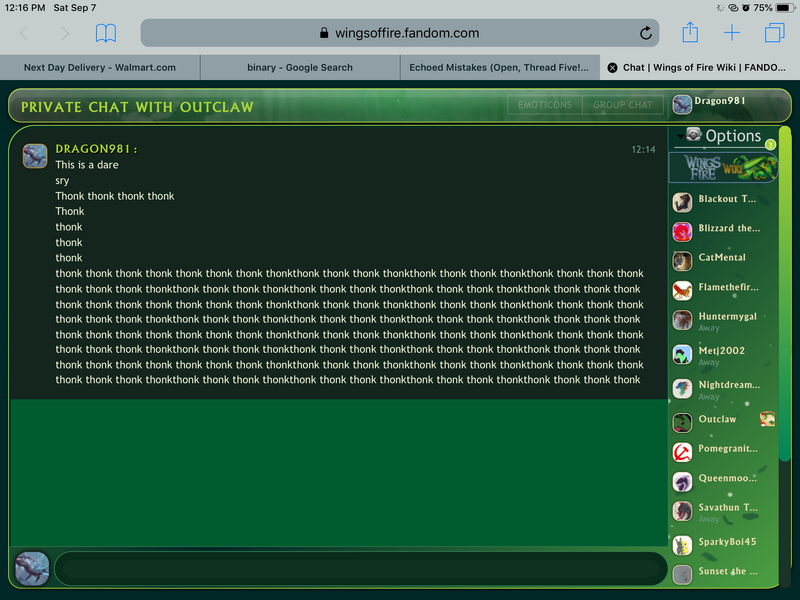Click Pomegranit user's red avatar

click(682, 452)
